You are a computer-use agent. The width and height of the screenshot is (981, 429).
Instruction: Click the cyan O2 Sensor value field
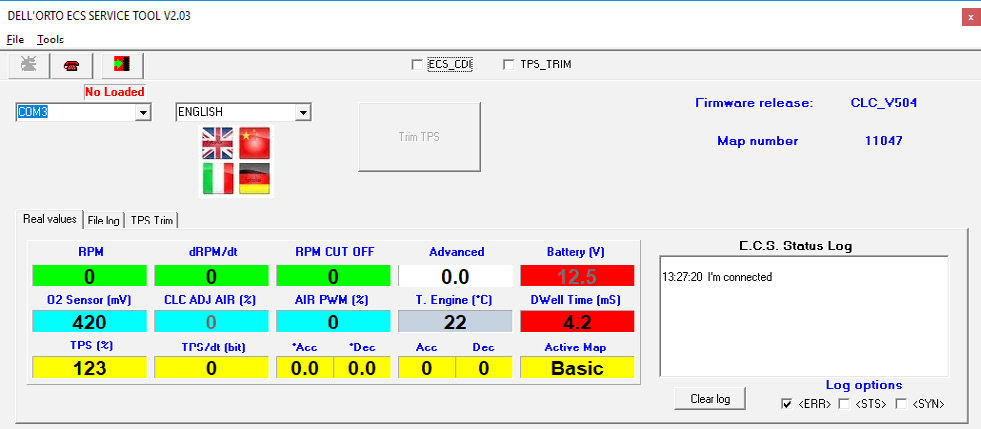click(89, 321)
